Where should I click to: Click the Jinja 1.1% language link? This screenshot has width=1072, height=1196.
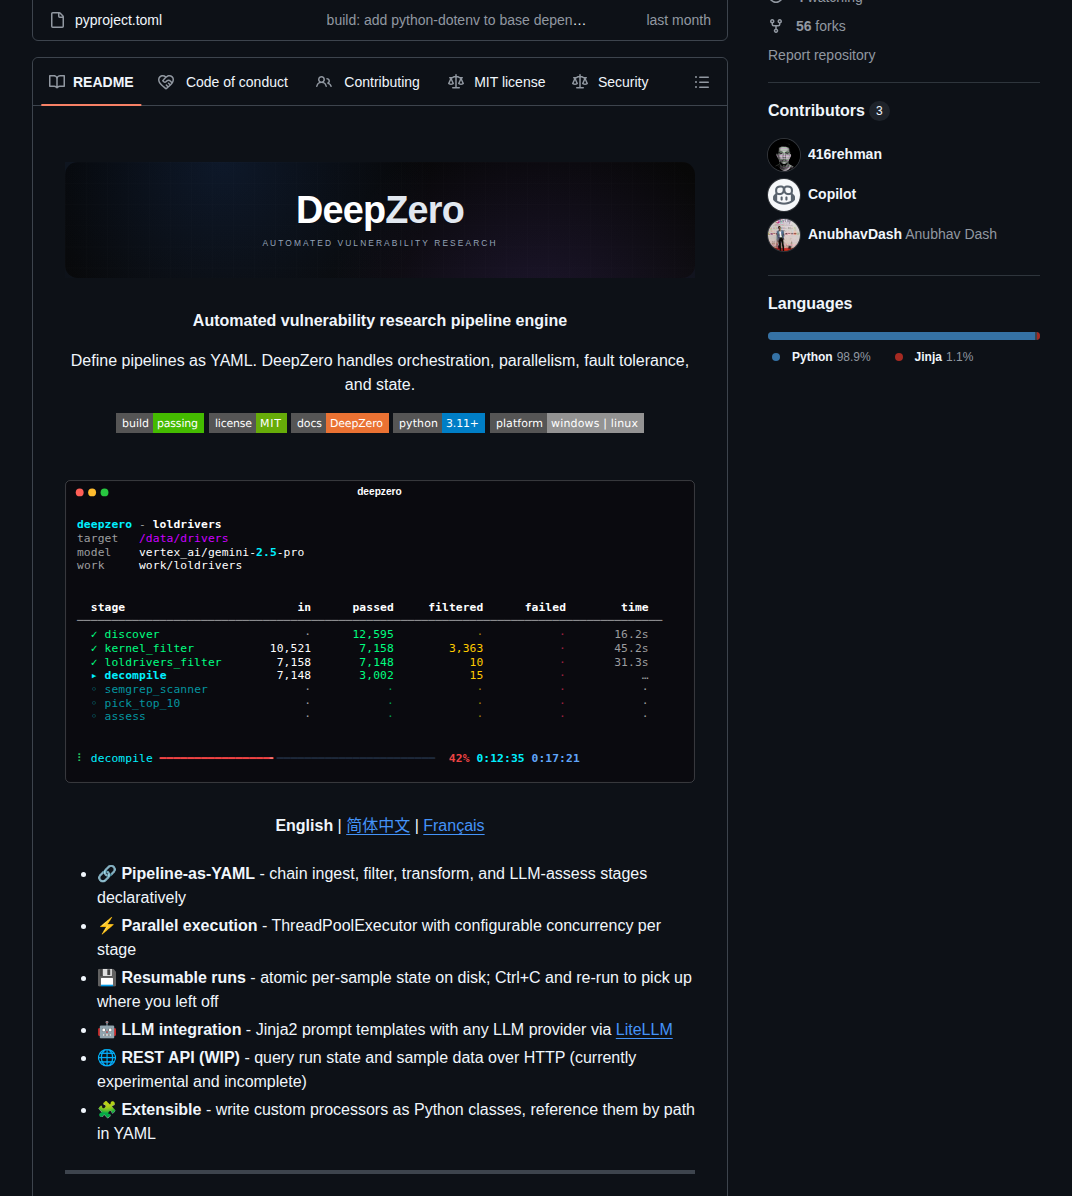[x=943, y=357]
